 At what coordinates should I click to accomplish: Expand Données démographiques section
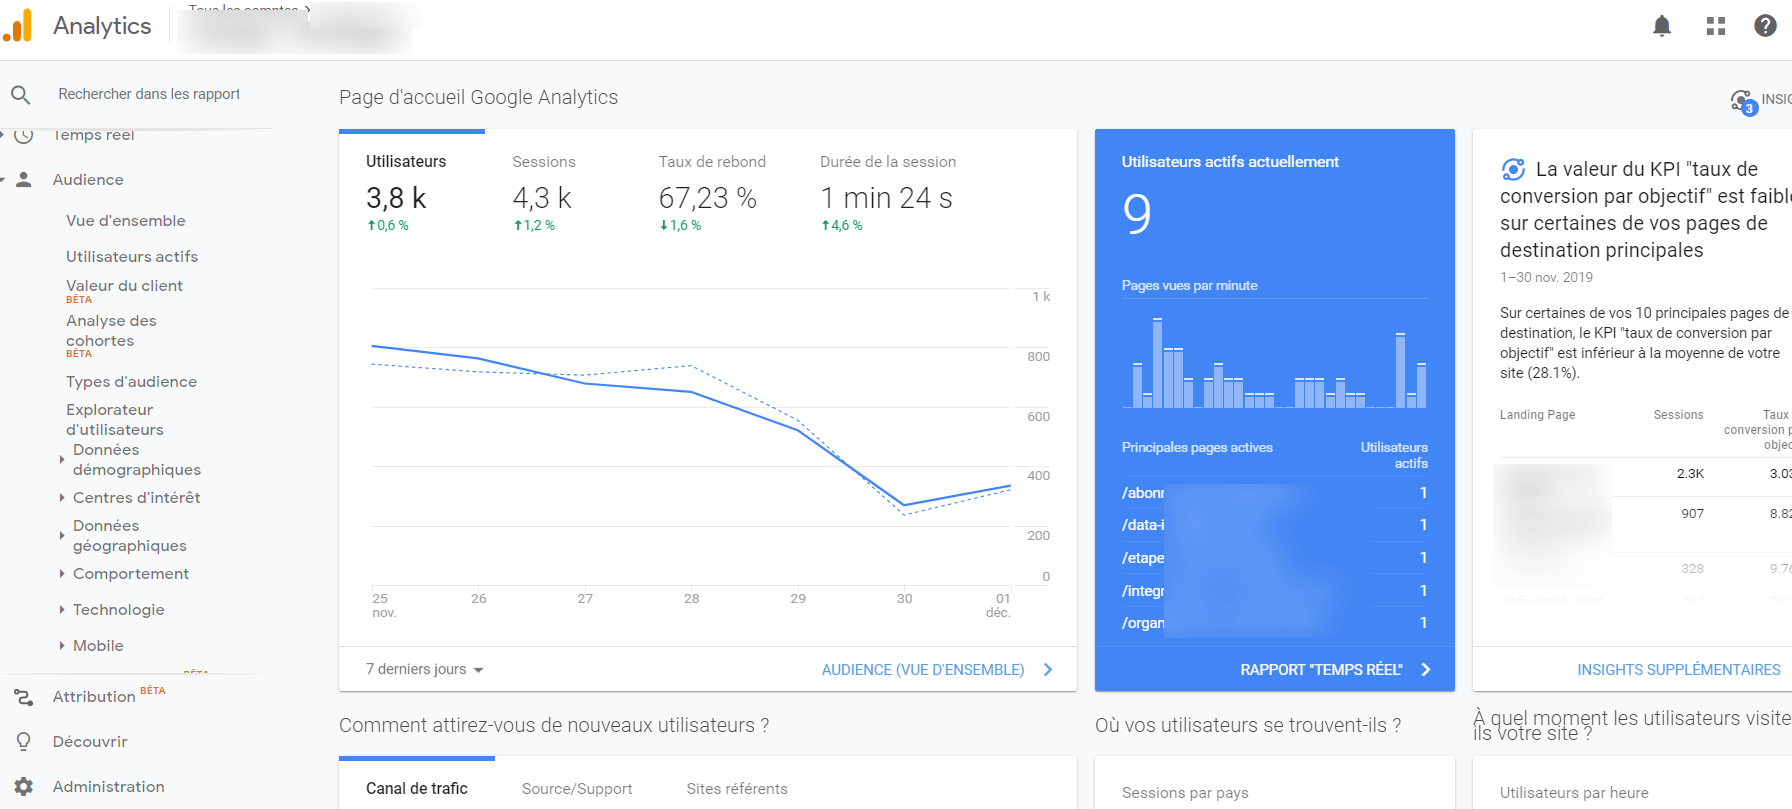click(x=62, y=460)
